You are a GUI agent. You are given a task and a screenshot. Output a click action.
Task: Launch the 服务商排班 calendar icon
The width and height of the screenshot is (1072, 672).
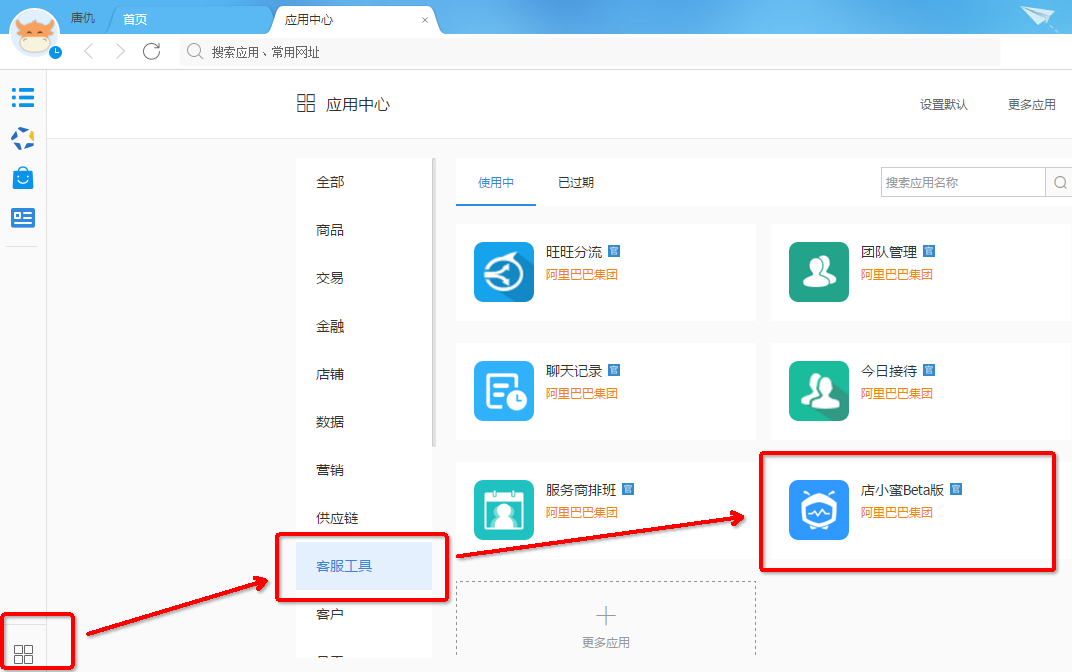[x=503, y=510]
